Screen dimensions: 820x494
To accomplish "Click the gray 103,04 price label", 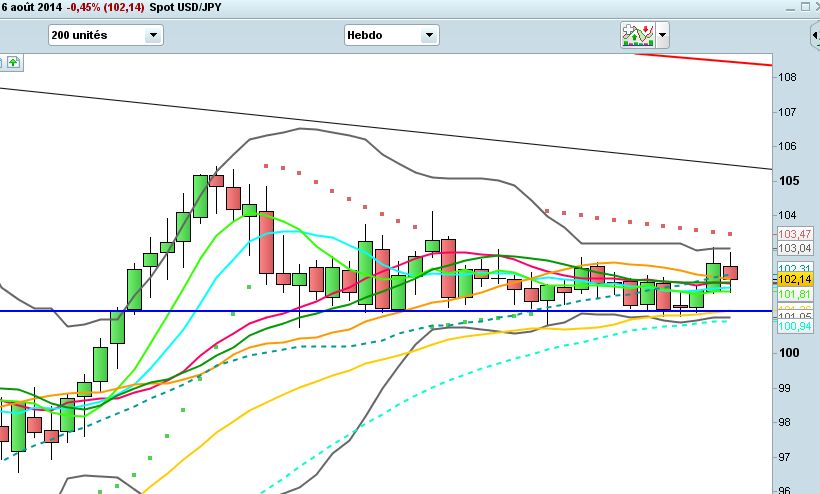I will [x=795, y=248].
